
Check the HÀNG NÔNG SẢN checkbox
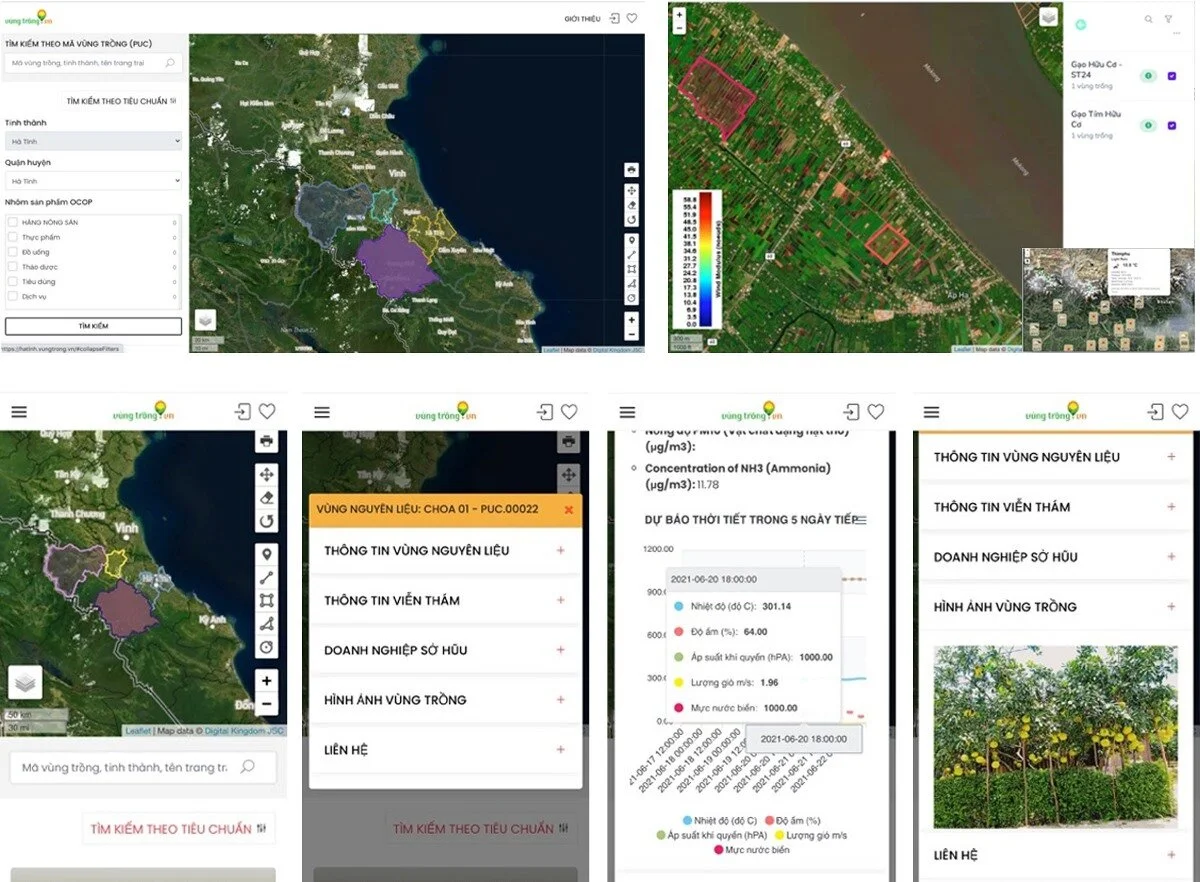click(x=12, y=223)
